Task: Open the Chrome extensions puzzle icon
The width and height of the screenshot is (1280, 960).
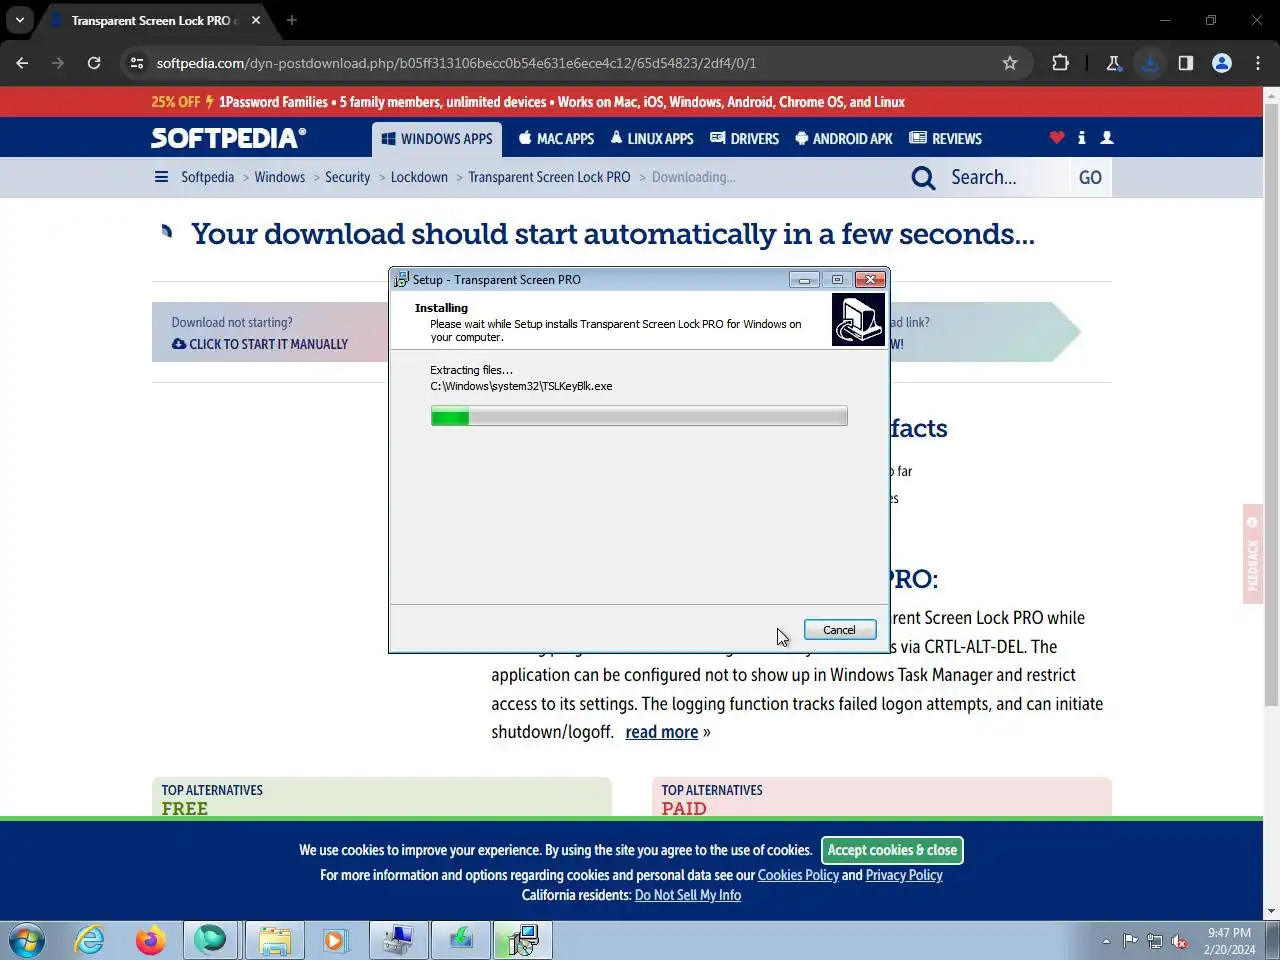Action: click(1060, 63)
